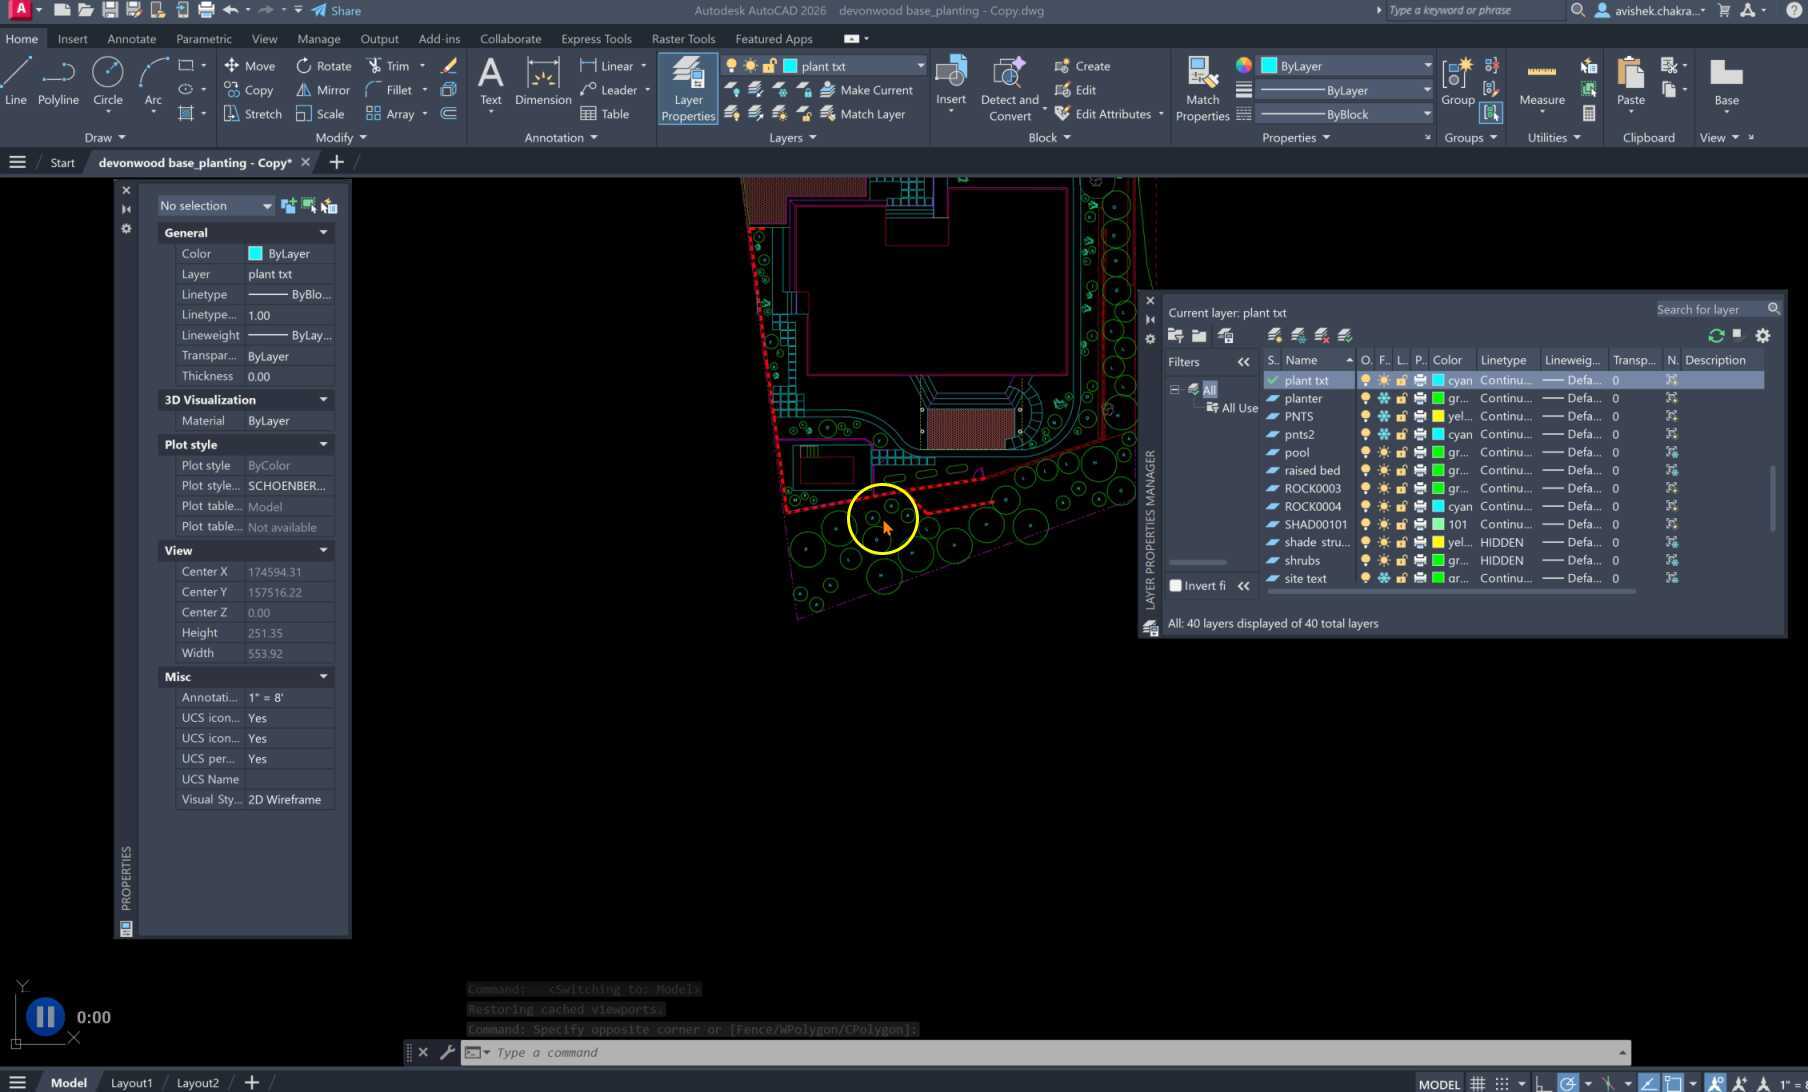The image size is (1808, 1092).
Task: Click the New Layer icon in Layer Manager
Action: (x=1275, y=336)
